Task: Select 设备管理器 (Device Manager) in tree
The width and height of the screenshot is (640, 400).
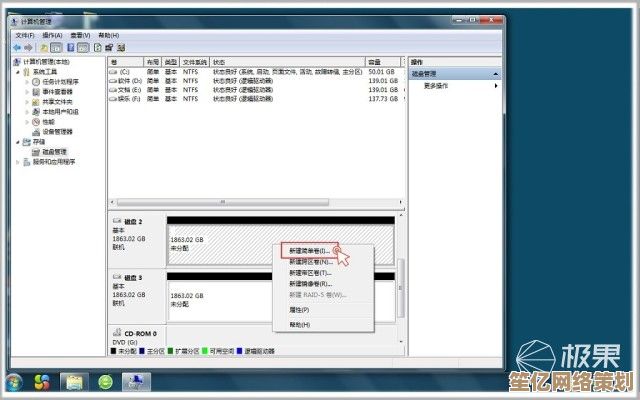Action: [56, 131]
